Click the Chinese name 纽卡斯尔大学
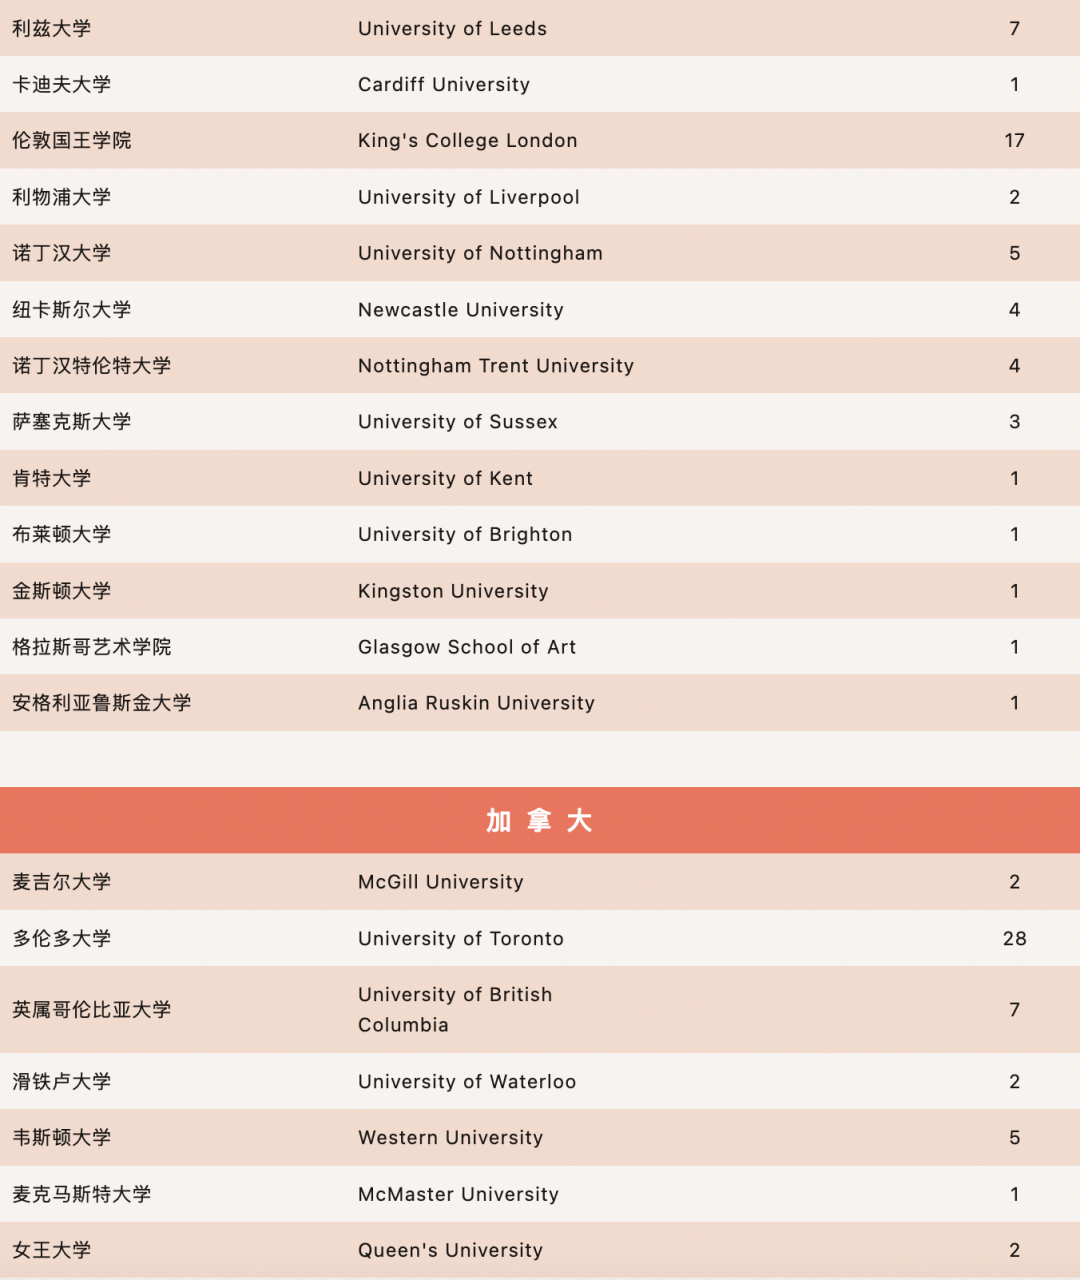 click(71, 310)
